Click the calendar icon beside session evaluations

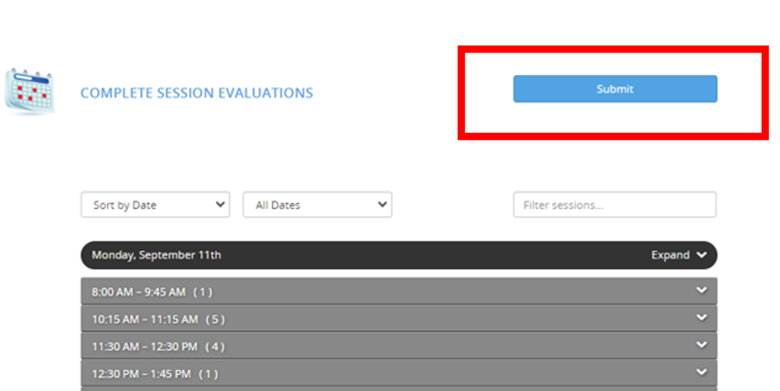click(29, 91)
